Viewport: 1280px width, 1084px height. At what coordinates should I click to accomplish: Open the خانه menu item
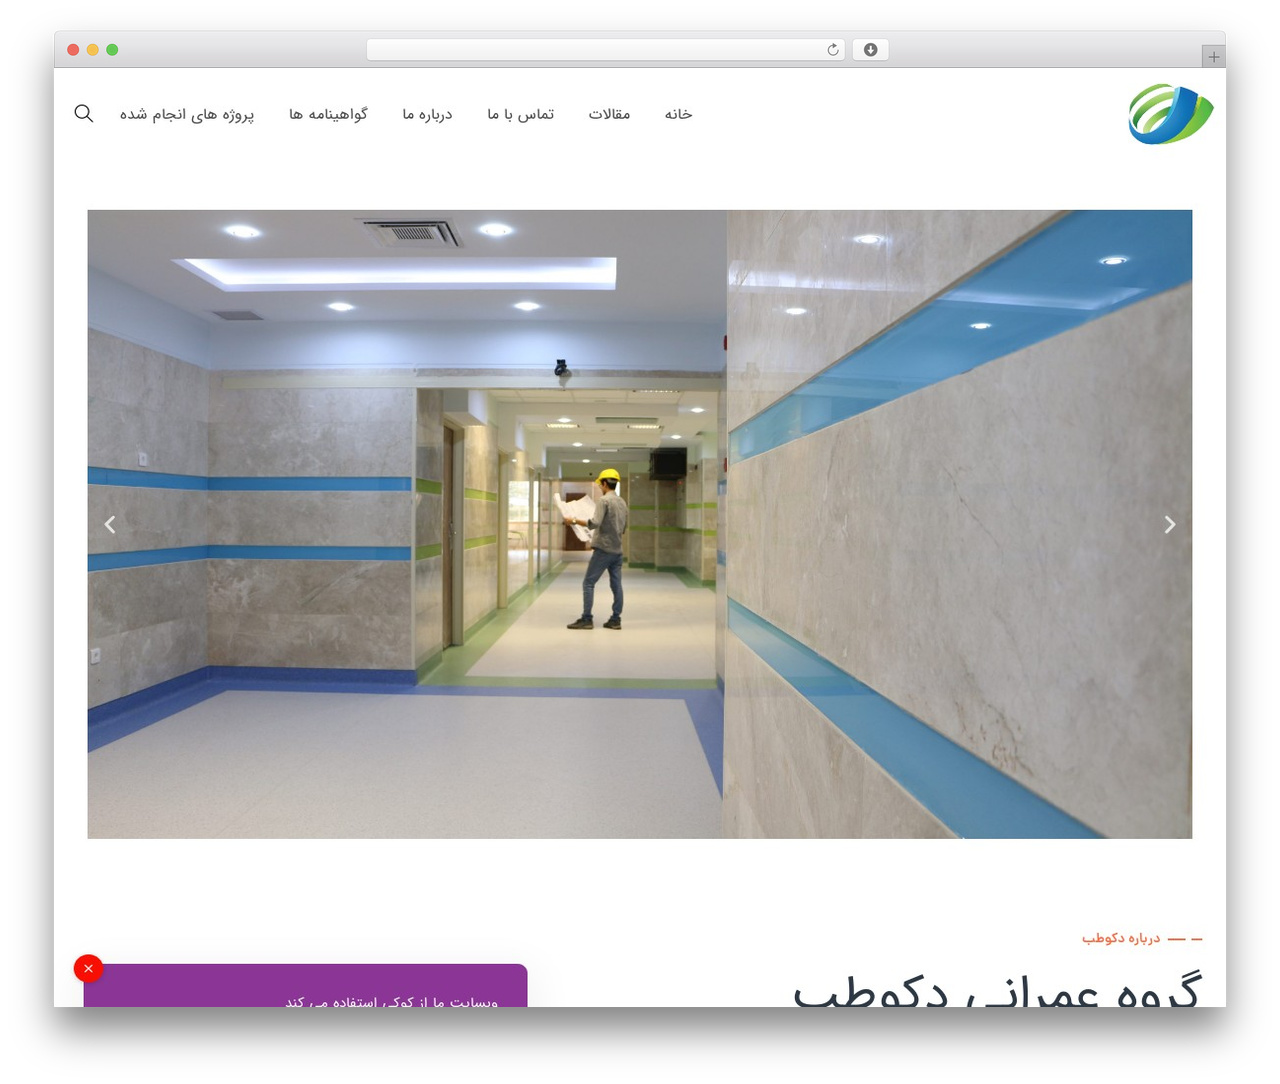(x=679, y=114)
